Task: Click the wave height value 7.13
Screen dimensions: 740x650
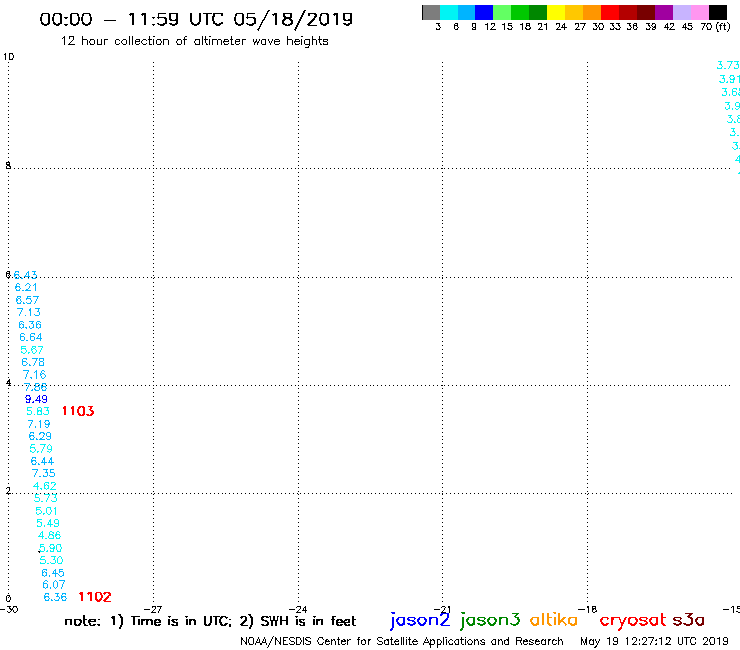Action: pyautogui.click(x=29, y=312)
